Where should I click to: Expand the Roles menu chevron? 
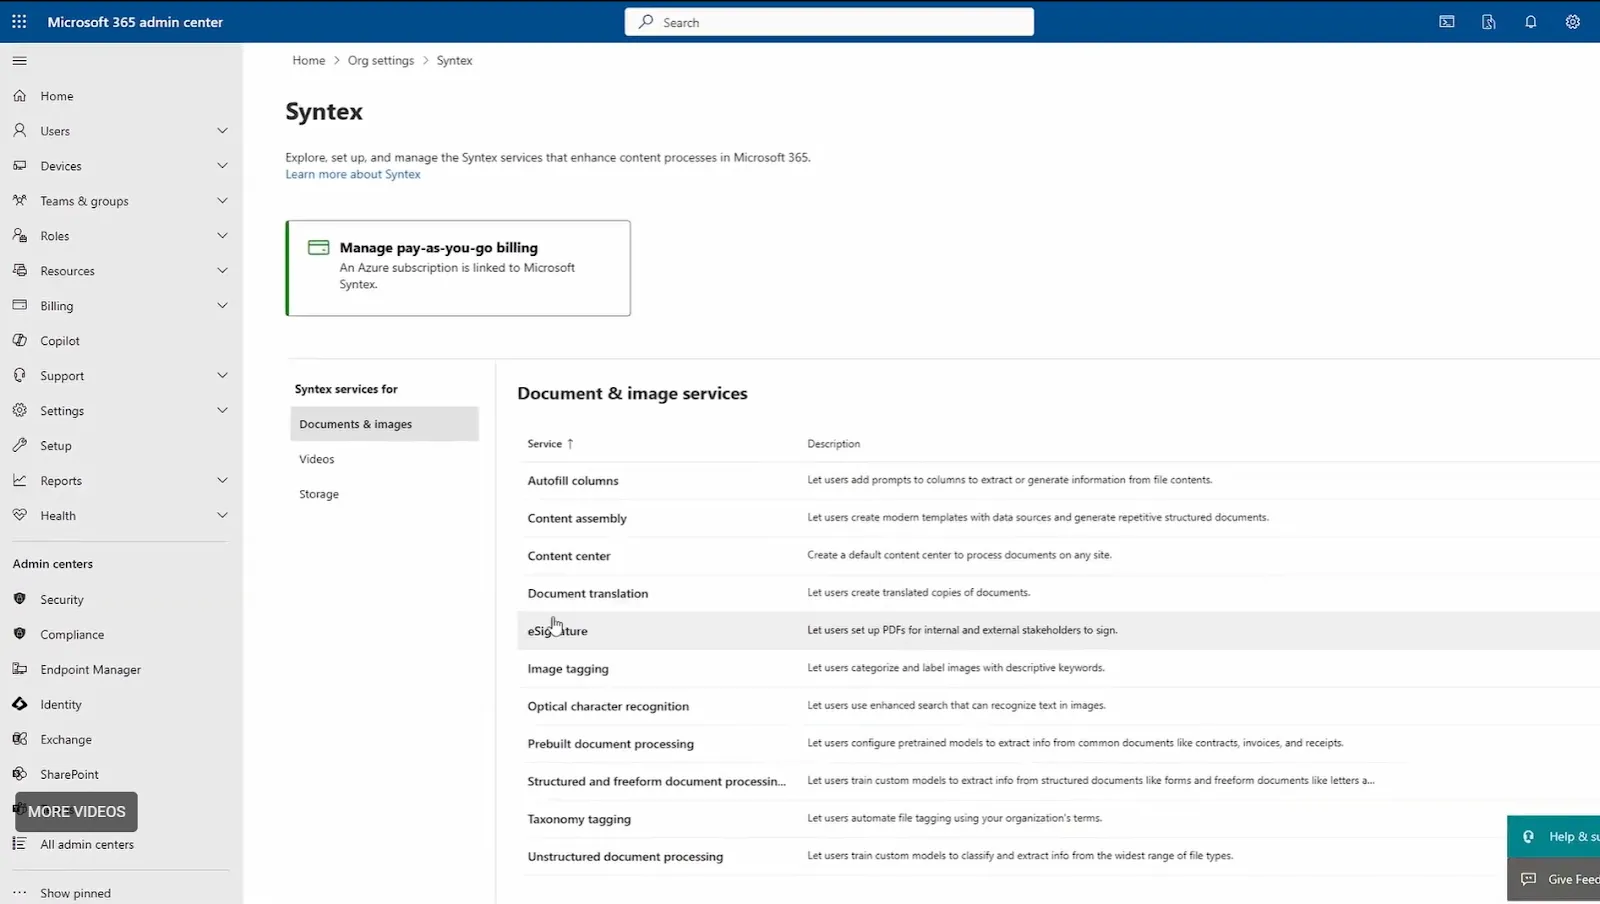(222, 236)
